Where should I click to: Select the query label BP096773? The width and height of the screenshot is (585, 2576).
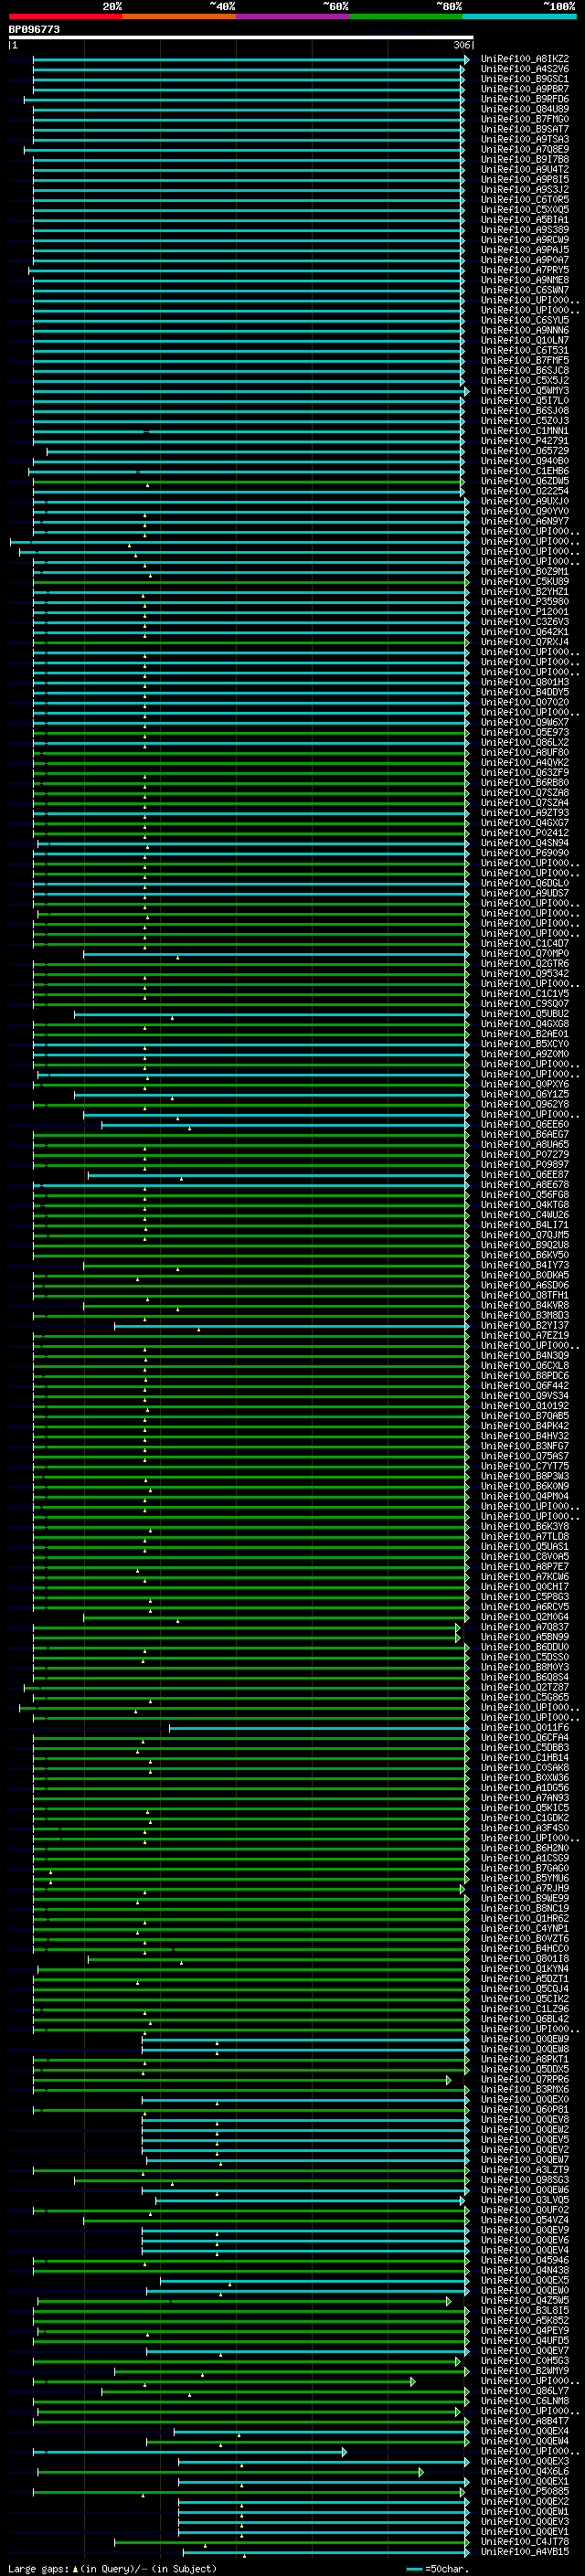click(x=34, y=29)
